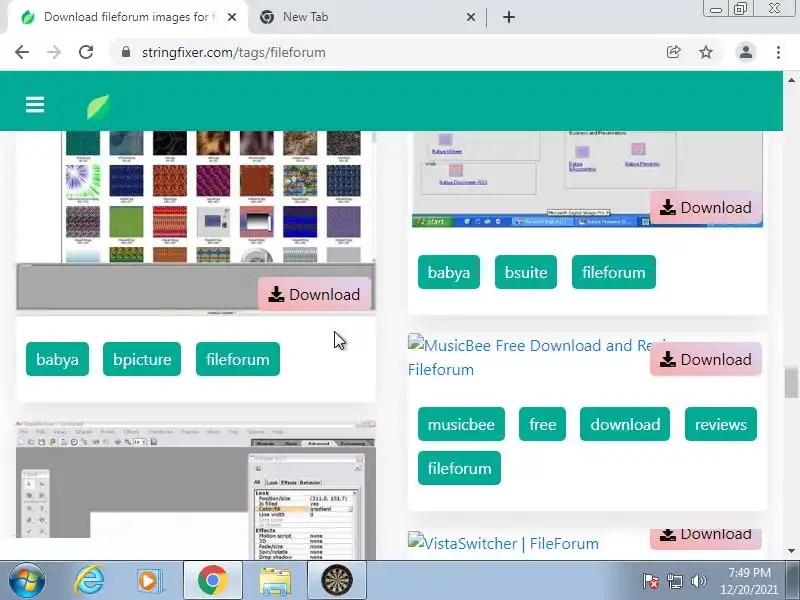This screenshot has height=600, width=800.
Task: Click the fileforum tag next to bsuite
Action: (613, 272)
